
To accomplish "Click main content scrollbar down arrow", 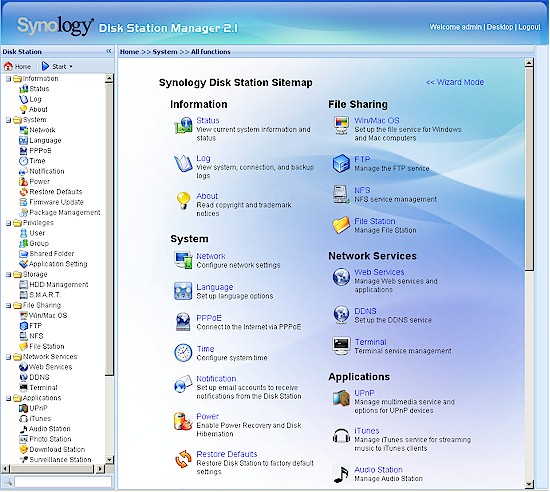I will pyautogui.click(x=529, y=485).
